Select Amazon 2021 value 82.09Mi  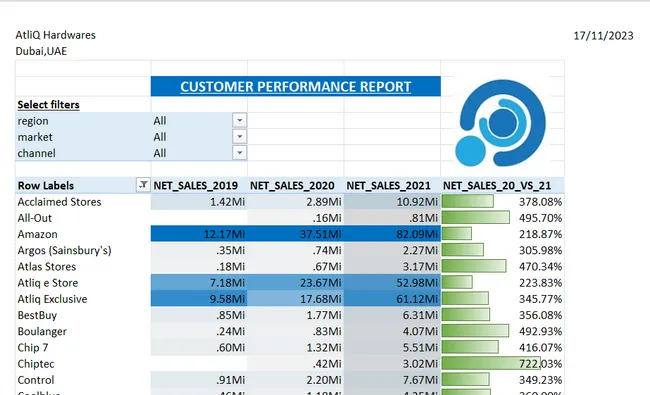point(392,234)
